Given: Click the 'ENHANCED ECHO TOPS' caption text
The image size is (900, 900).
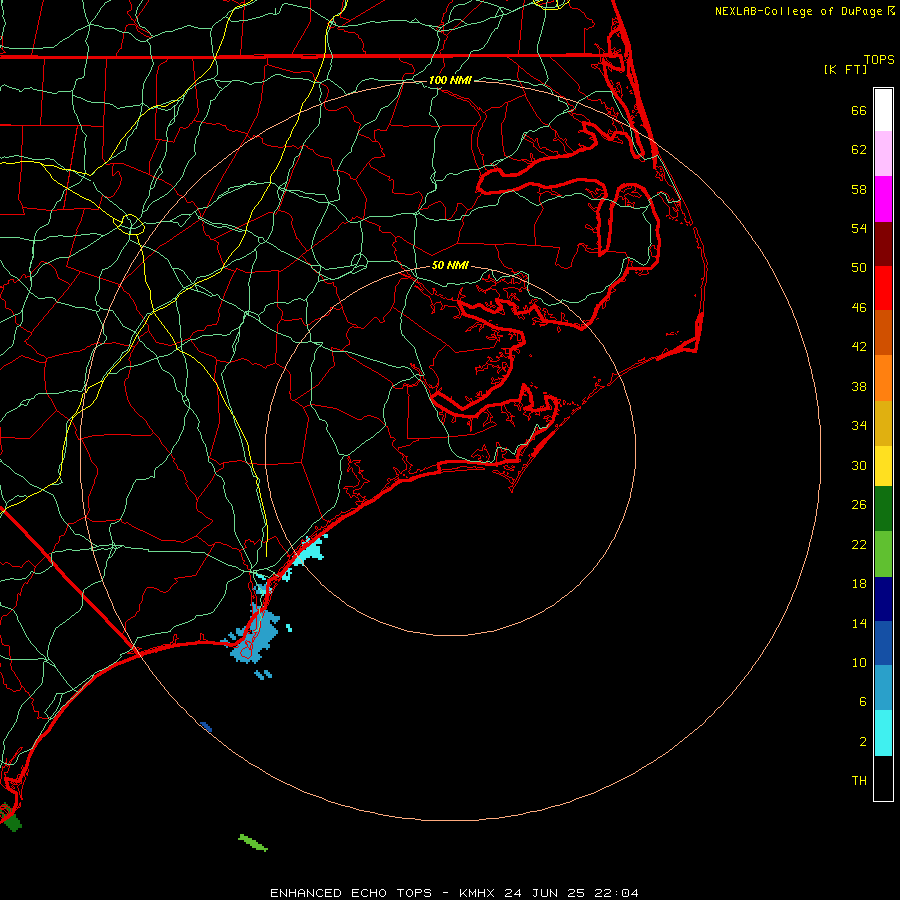Looking at the screenshot, I should [x=351, y=893].
